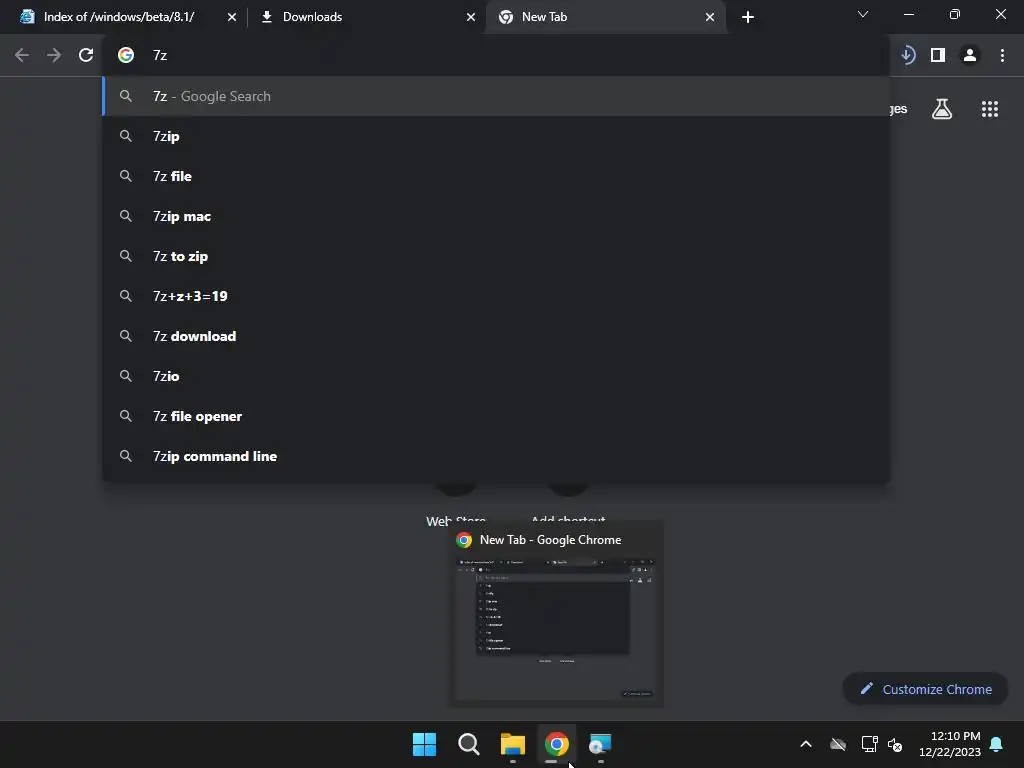Close the Downloads tab

coord(471,17)
